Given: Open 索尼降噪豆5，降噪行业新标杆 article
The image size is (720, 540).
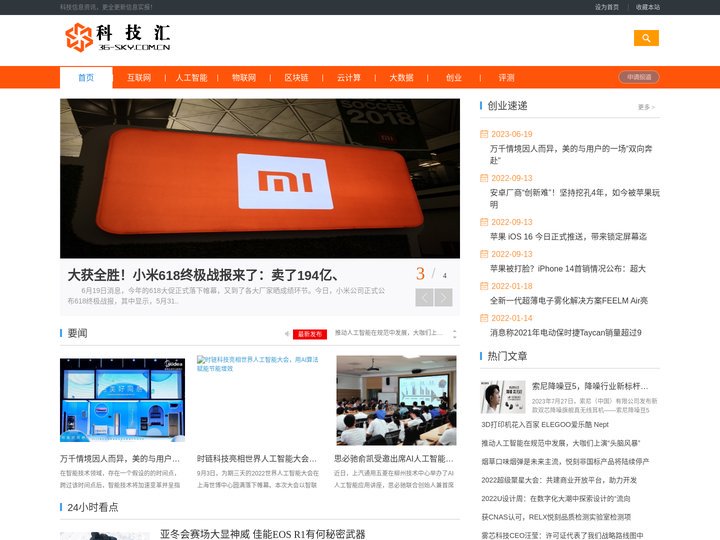Looking at the screenshot, I should (590, 386).
